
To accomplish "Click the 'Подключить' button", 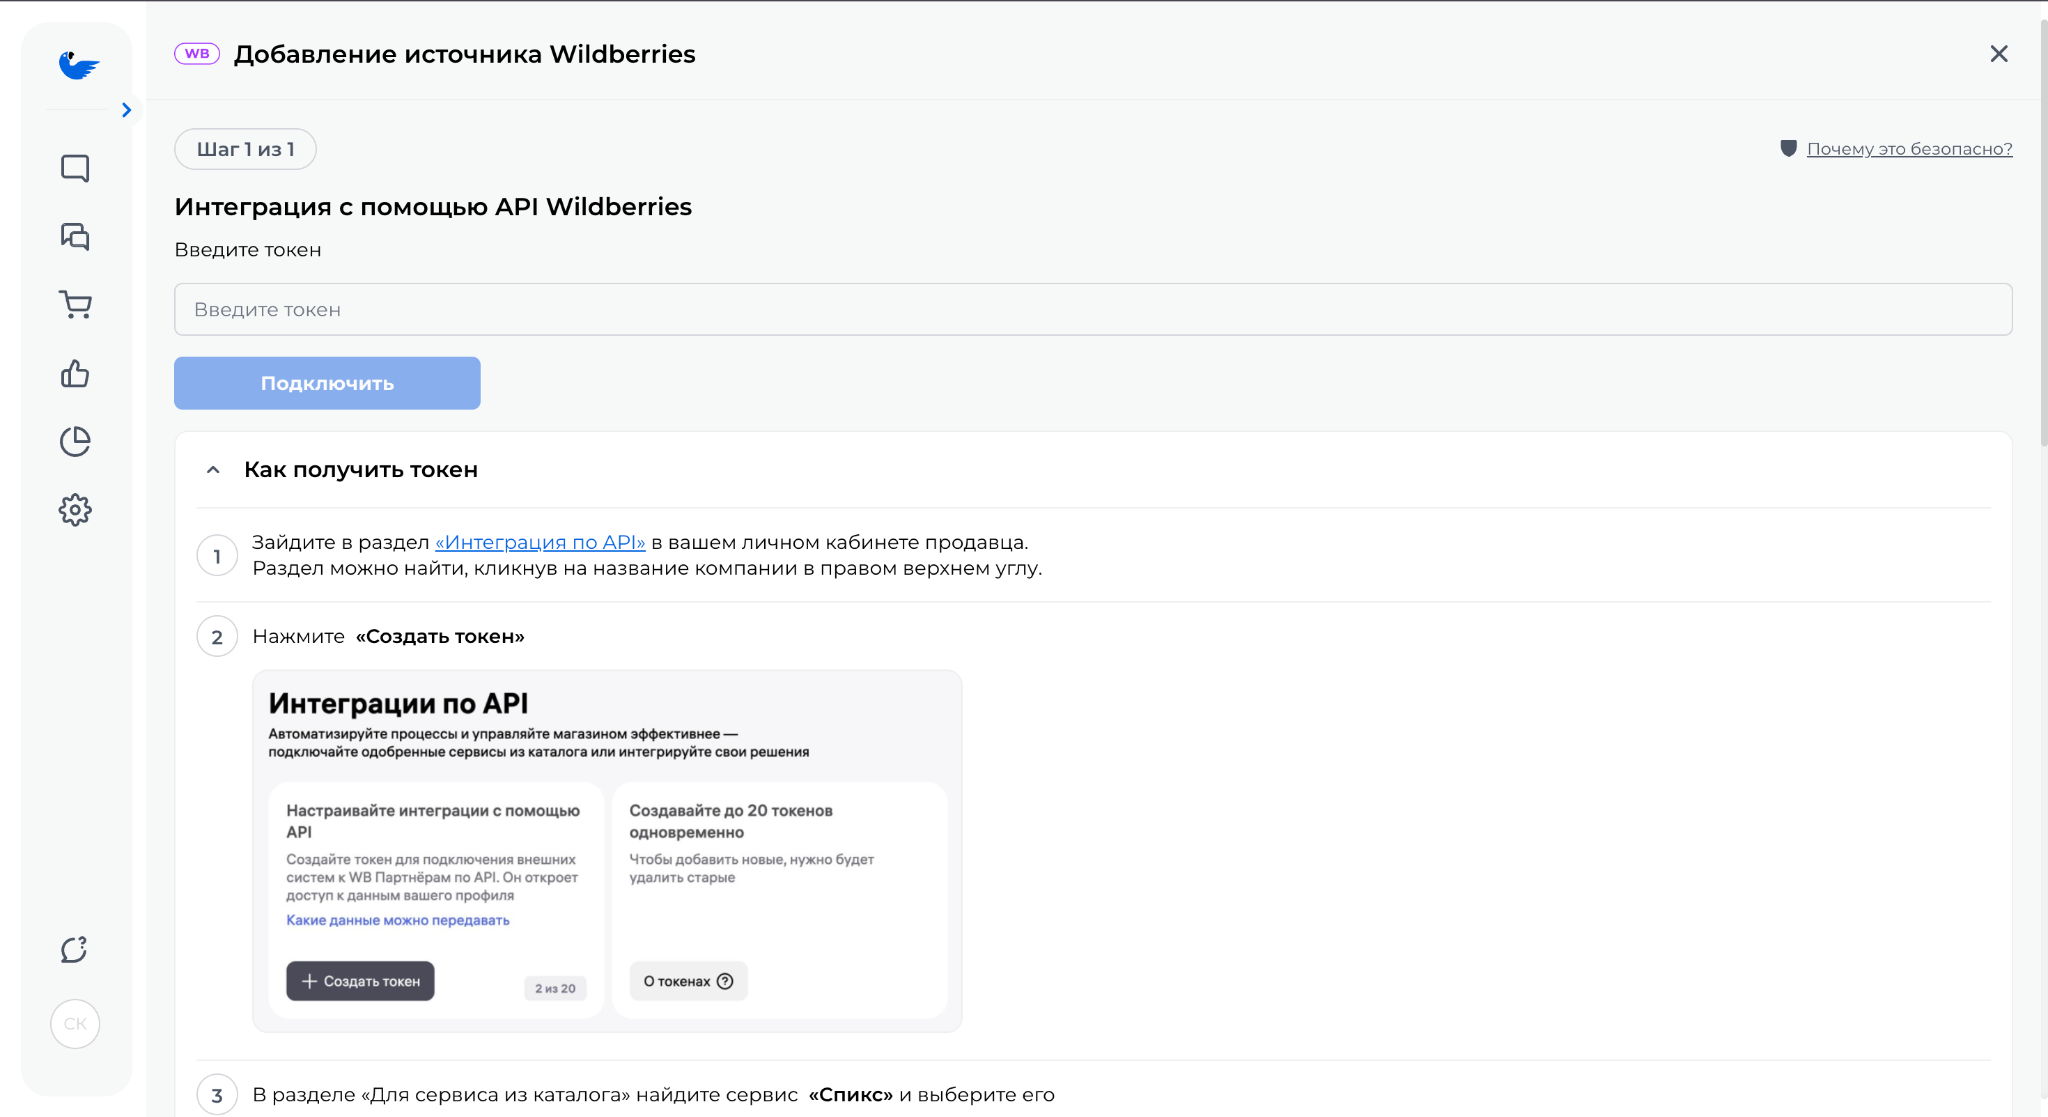I will [327, 383].
